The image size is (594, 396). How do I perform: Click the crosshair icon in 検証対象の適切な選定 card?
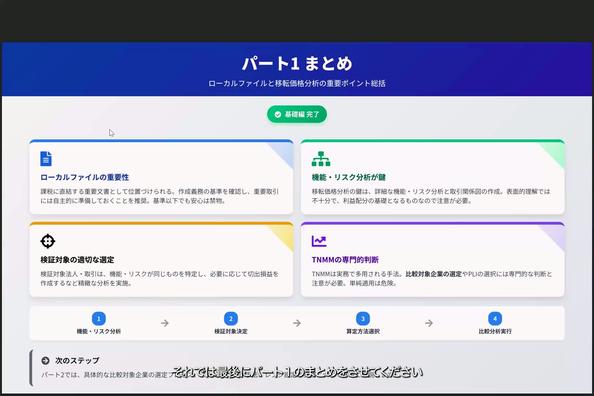48,241
